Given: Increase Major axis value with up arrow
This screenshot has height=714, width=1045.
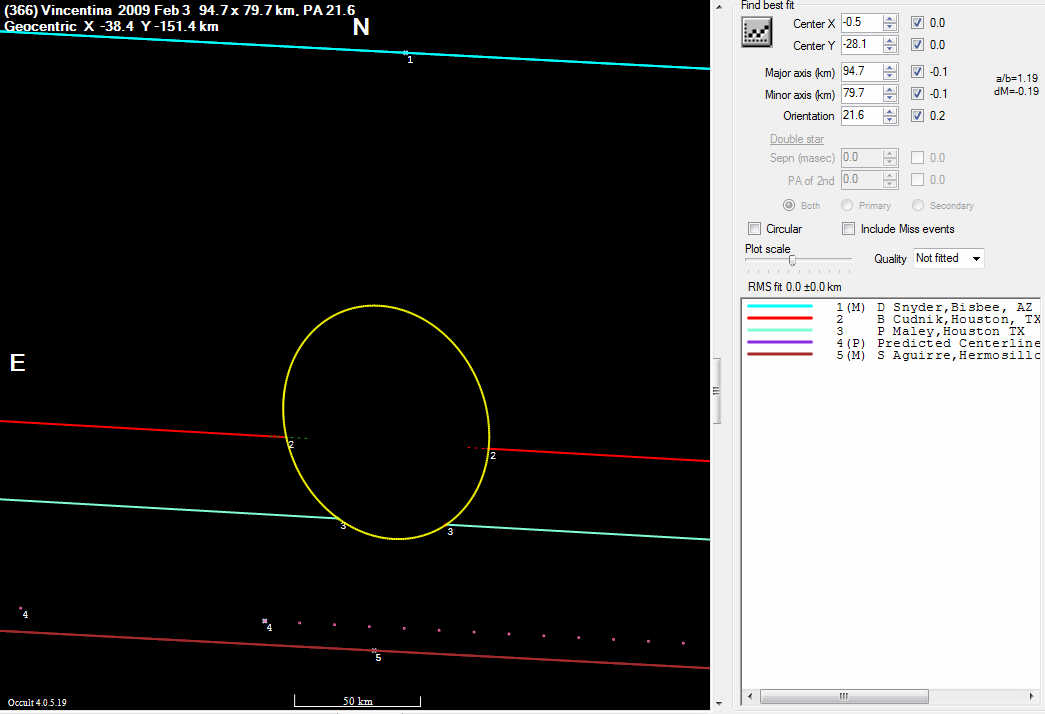Looking at the screenshot, I should (890, 67).
